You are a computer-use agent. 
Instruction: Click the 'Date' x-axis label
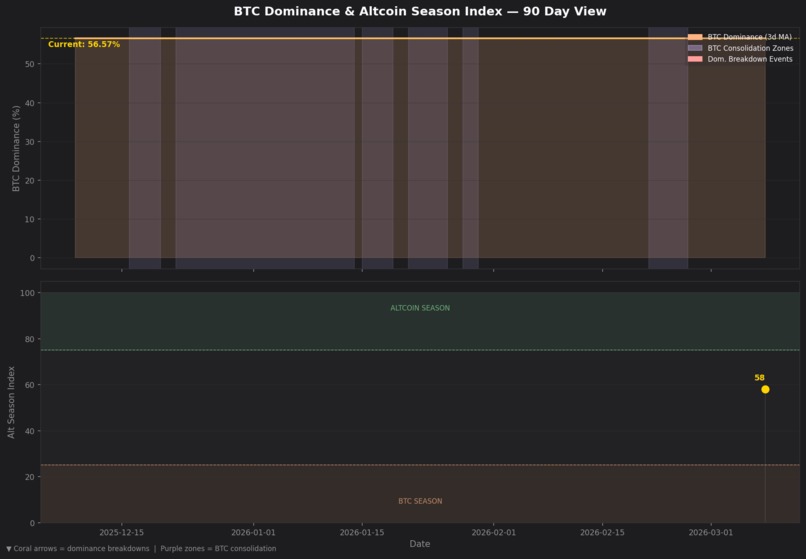[x=420, y=544]
